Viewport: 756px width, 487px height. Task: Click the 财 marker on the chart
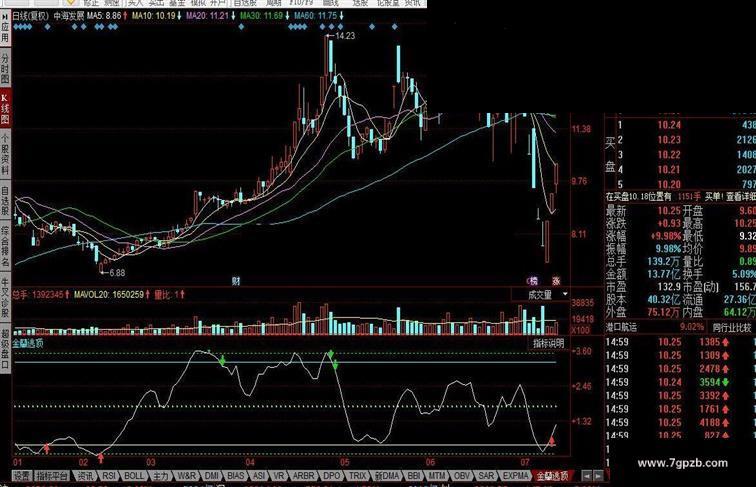[236, 281]
